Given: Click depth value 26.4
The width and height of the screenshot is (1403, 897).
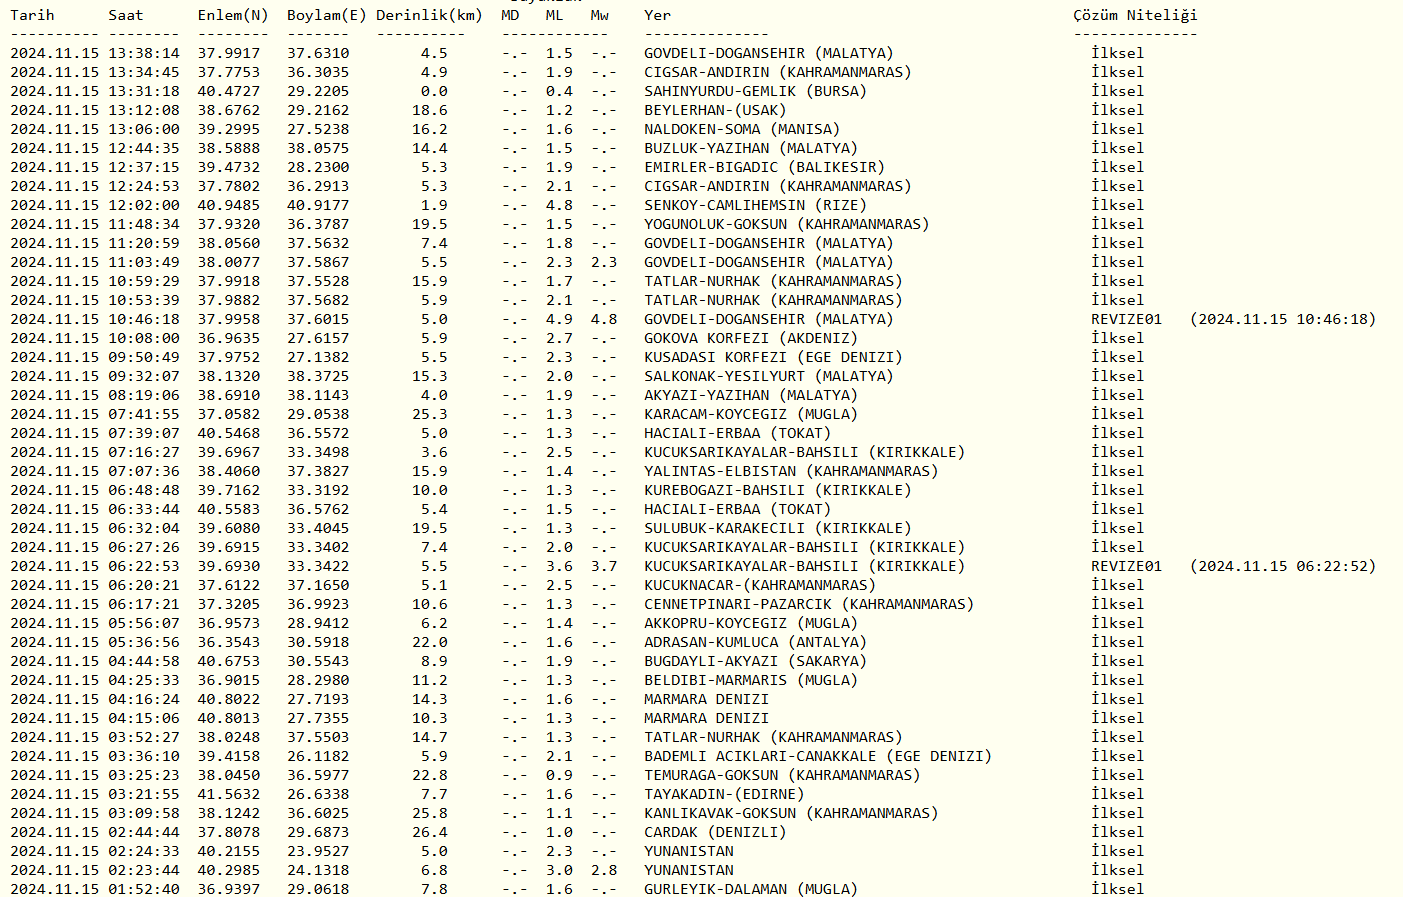Looking at the screenshot, I should click(430, 832).
